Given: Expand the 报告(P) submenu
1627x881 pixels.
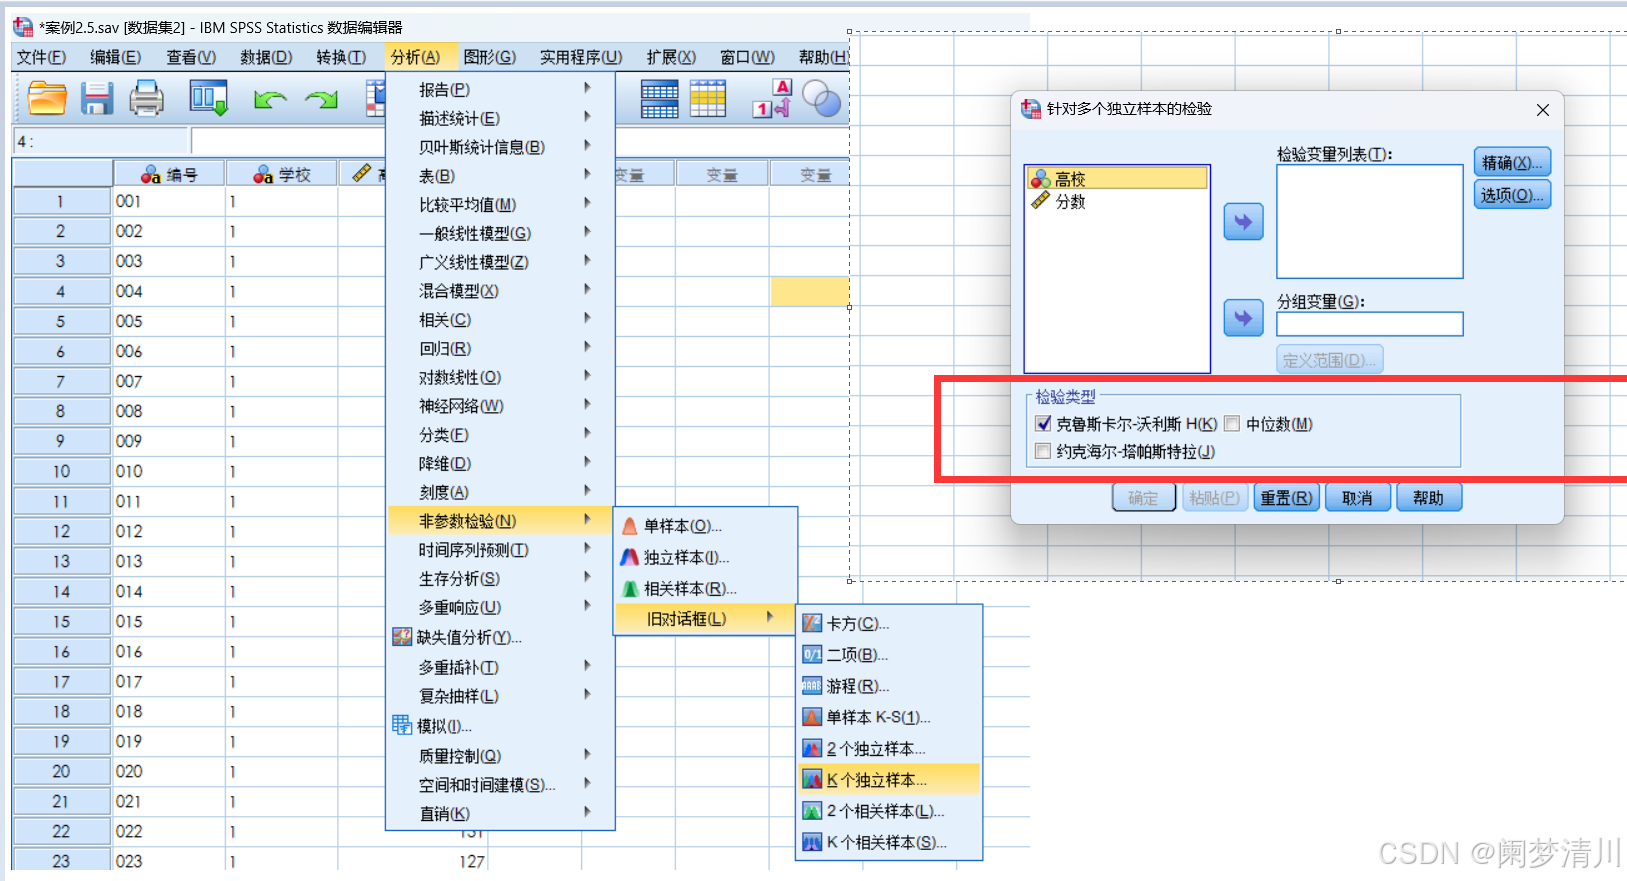Looking at the screenshot, I should tap(501, 89).
